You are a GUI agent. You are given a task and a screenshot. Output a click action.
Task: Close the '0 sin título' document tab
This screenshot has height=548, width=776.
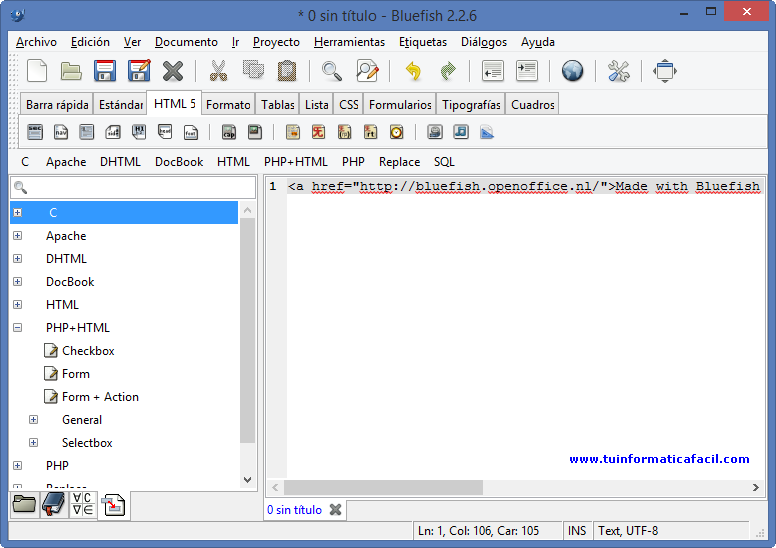click(x=336, y=510)
